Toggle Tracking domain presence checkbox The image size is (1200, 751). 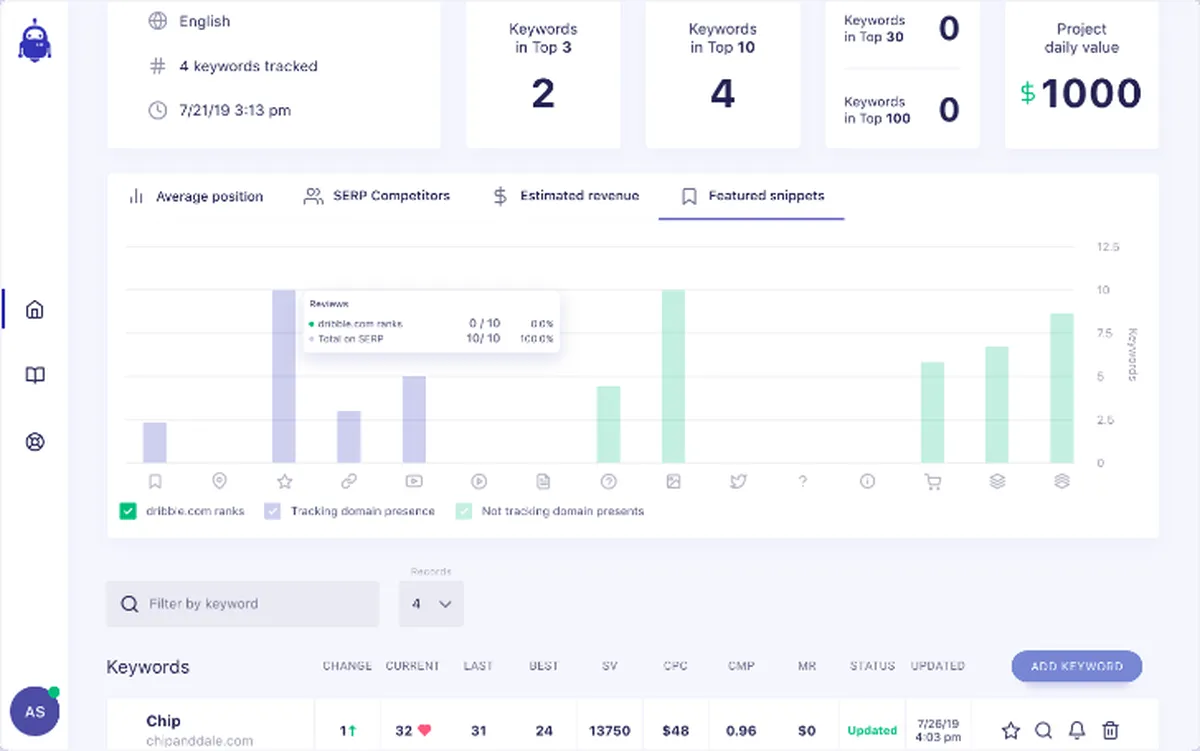[272, 511]
